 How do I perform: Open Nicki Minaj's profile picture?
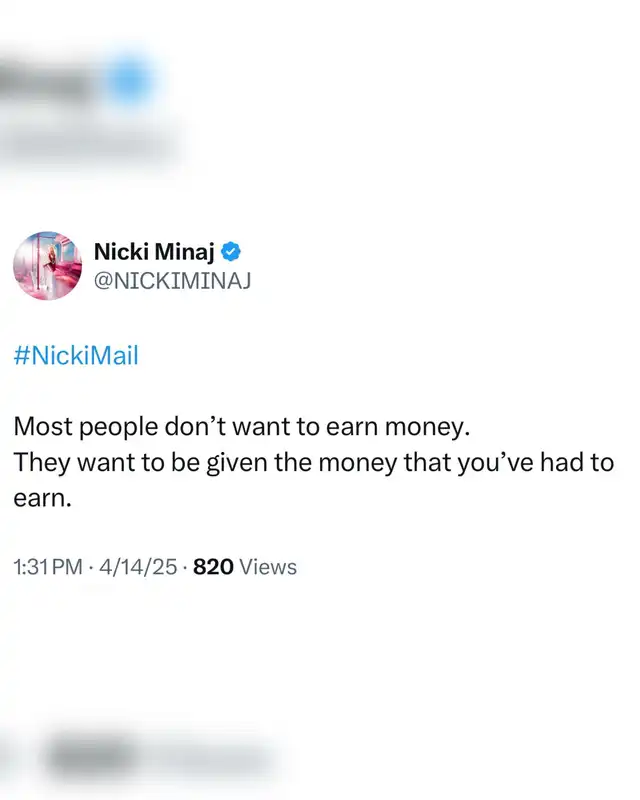(x=47, y=265)
